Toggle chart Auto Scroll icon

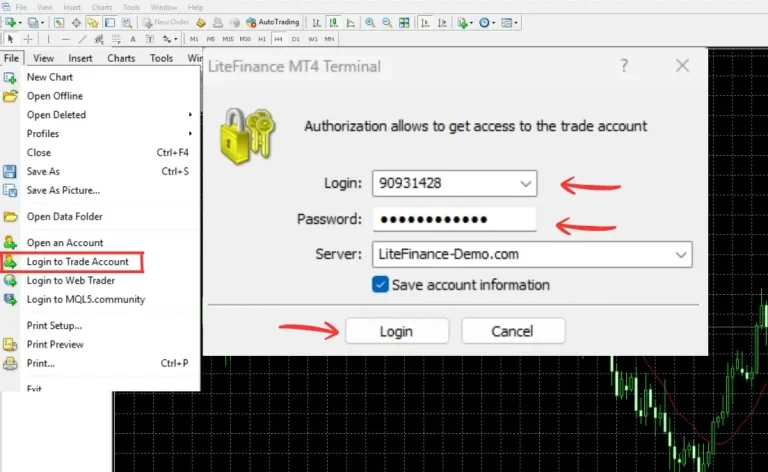425,23
